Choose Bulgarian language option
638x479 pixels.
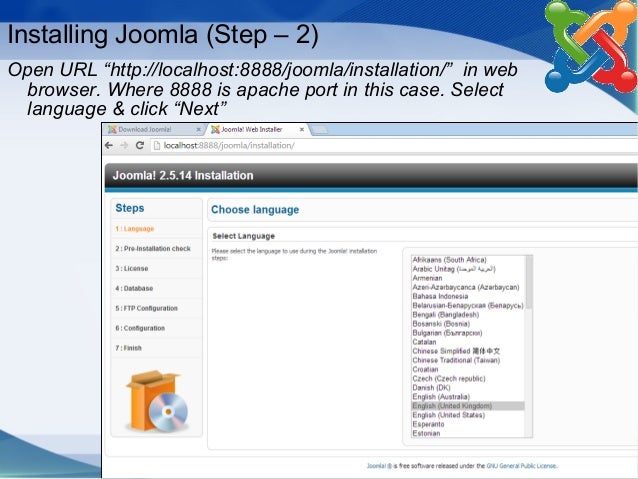(468, 333)
